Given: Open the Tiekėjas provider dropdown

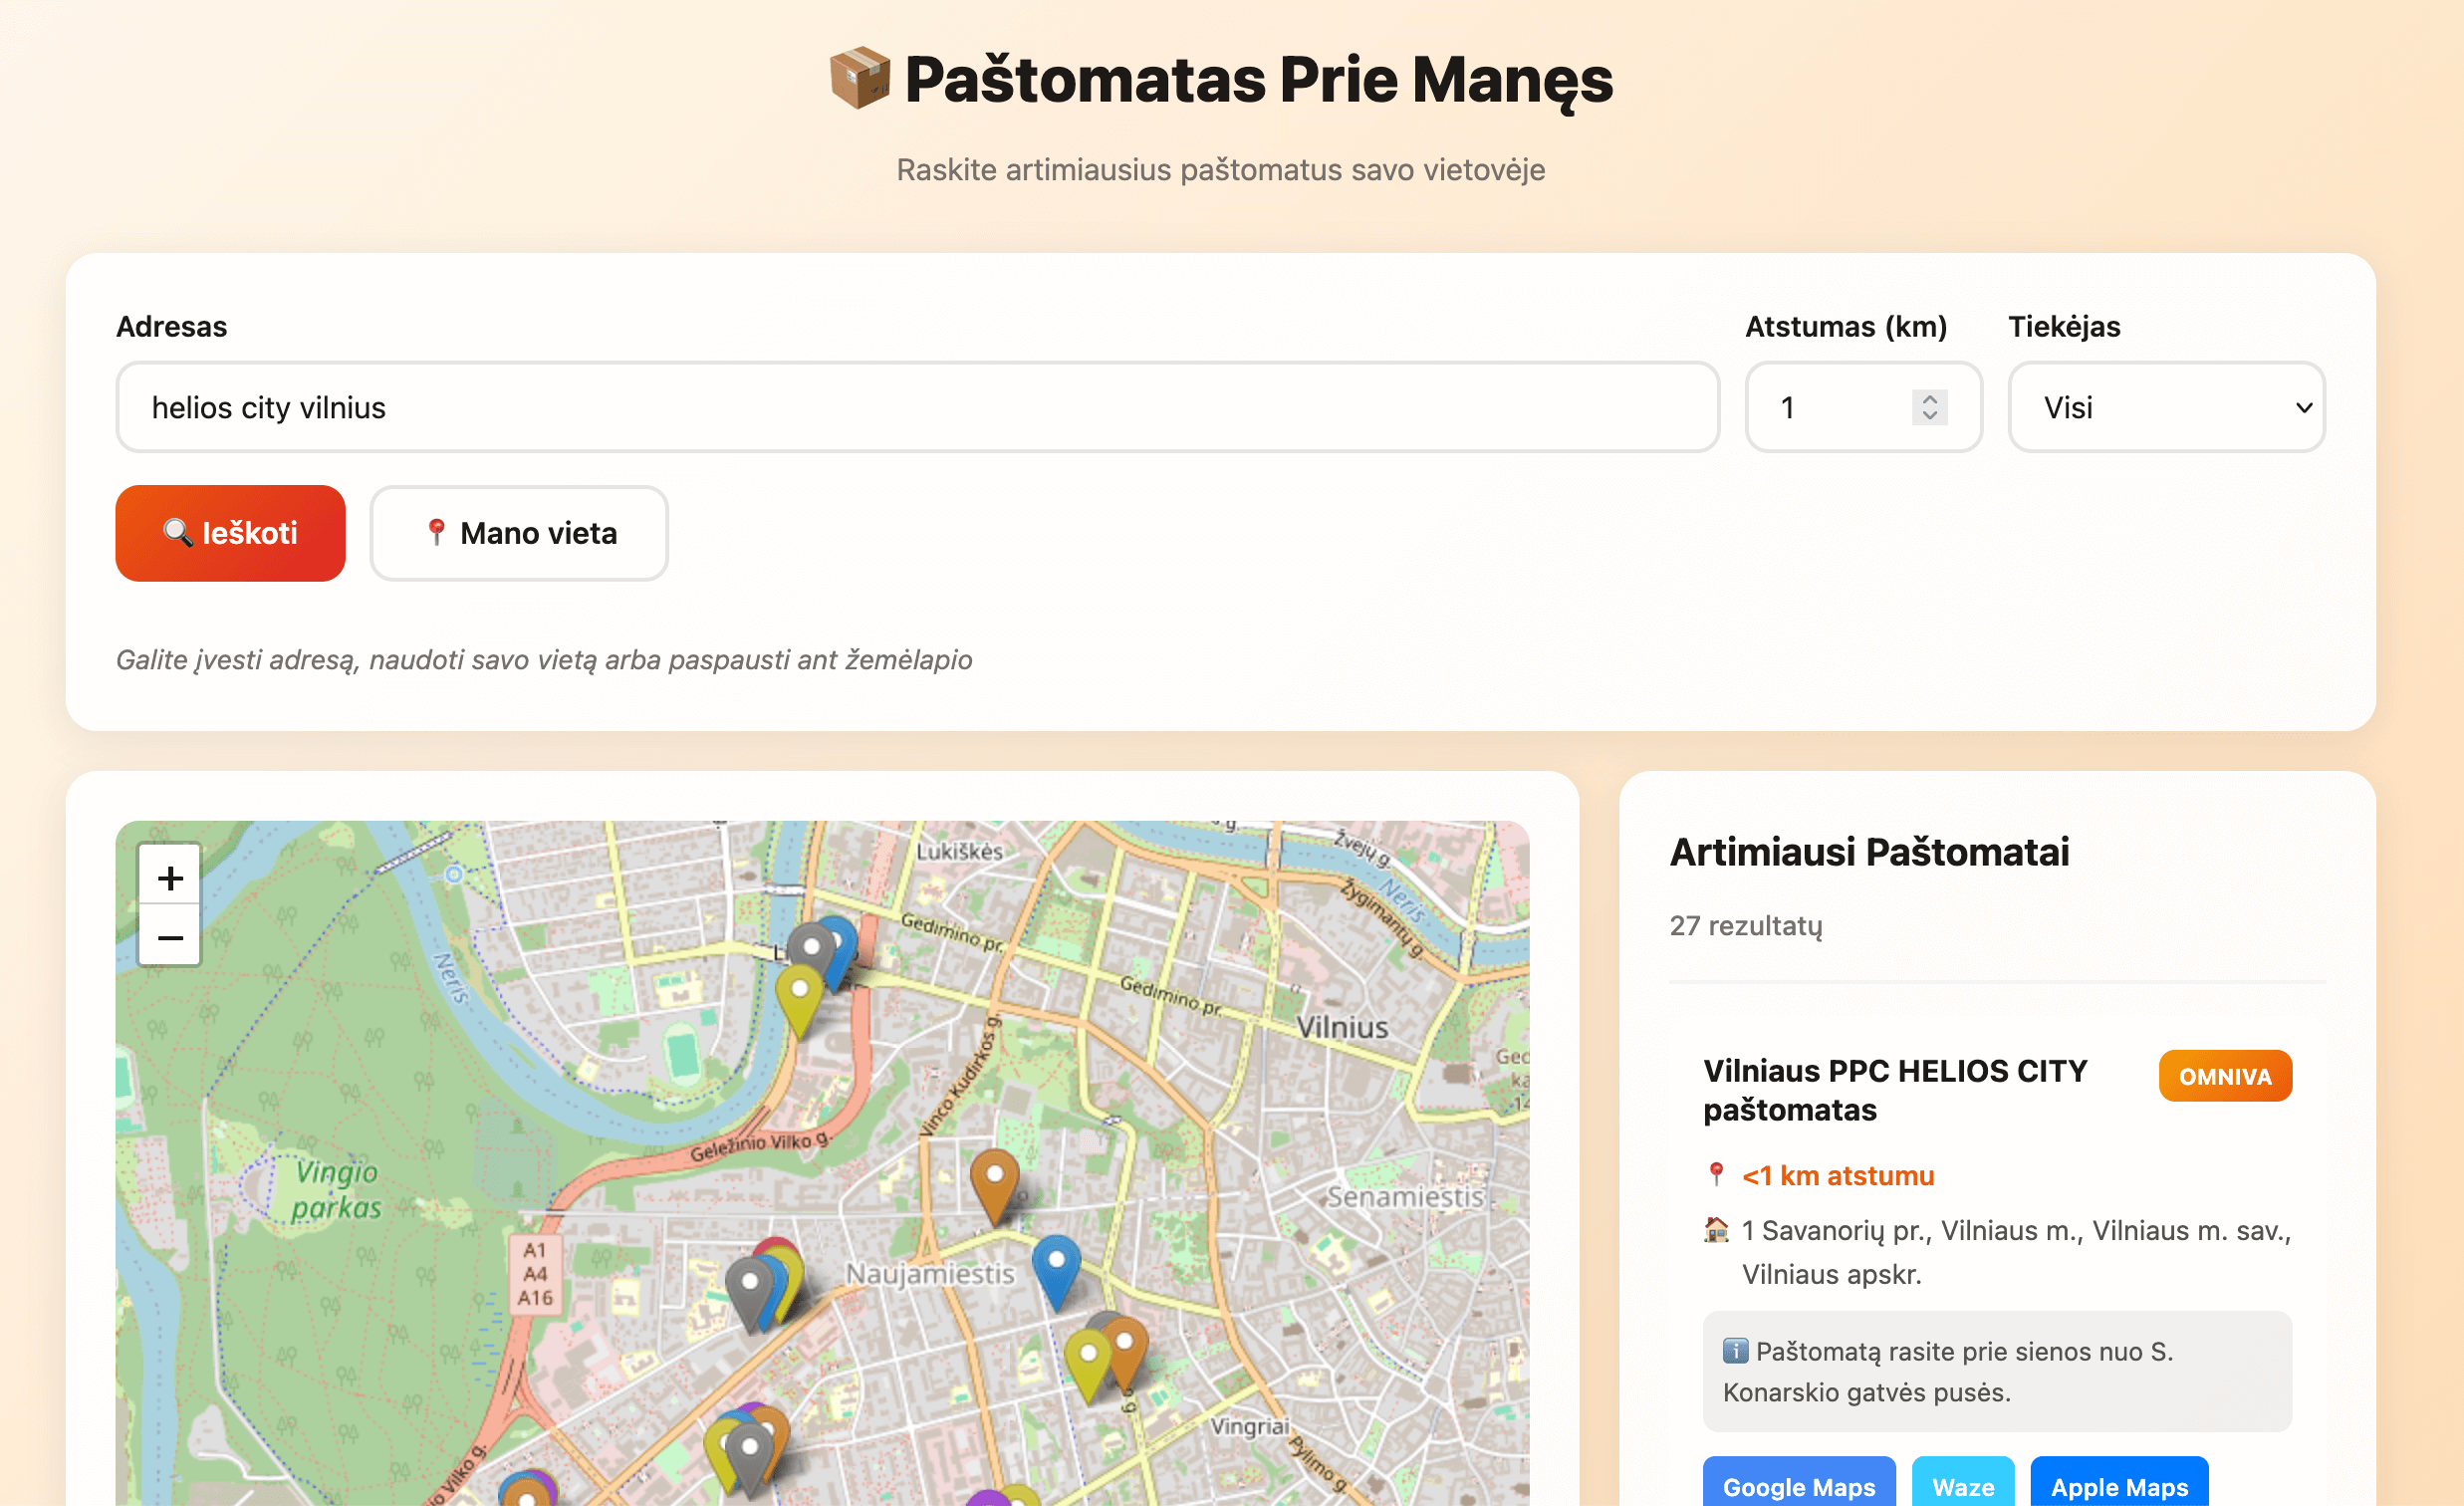Looking at the screenshot, I should pyautogui.click(x=2166, y=407).
